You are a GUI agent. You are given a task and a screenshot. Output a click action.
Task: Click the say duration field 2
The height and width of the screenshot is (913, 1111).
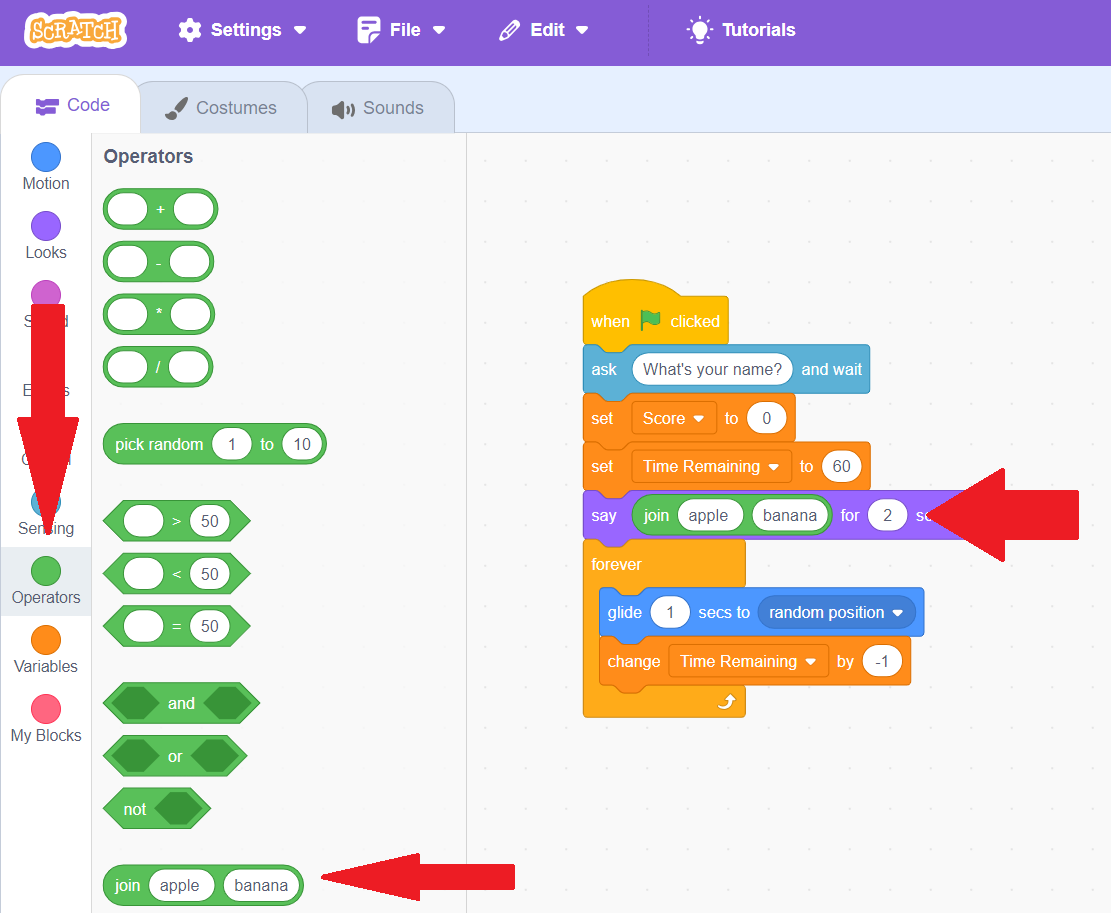[887, 516]
